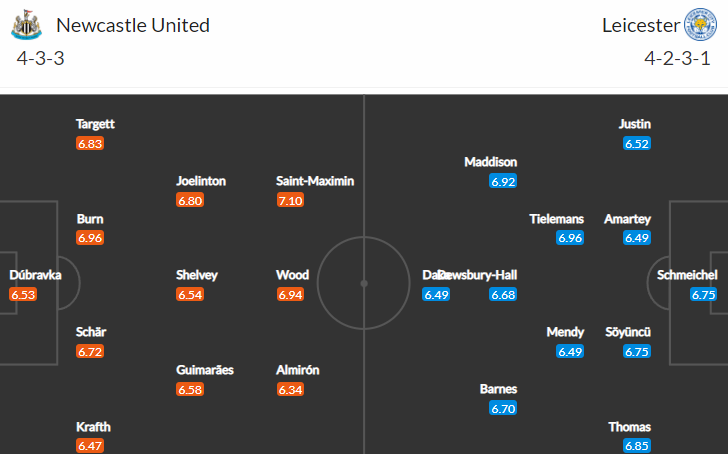
Task: Click Schmeichel's 6.75 rating badge
Action: coord(703,294)
